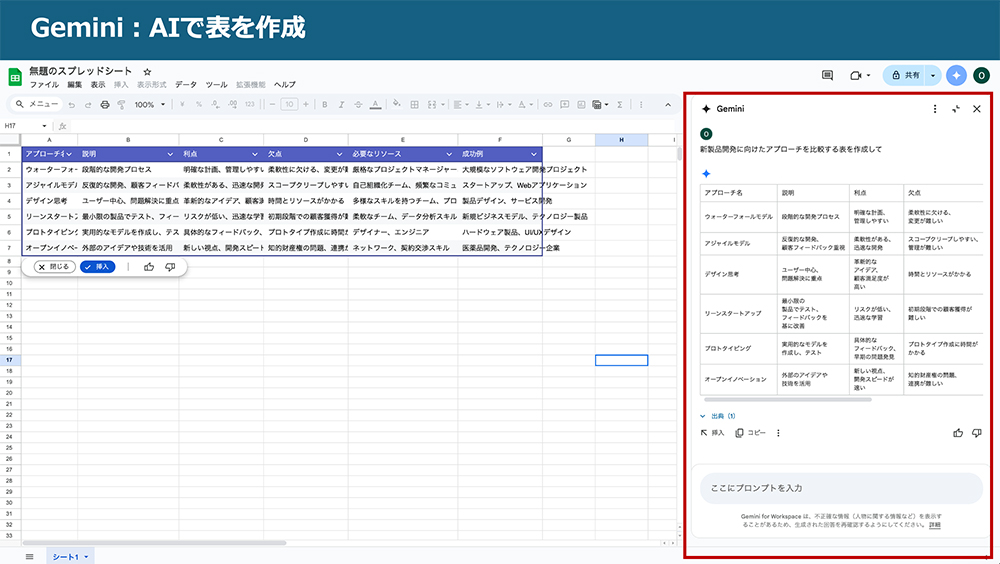Open the ファイル menu

pyautogui.click(x=44, y=85)
